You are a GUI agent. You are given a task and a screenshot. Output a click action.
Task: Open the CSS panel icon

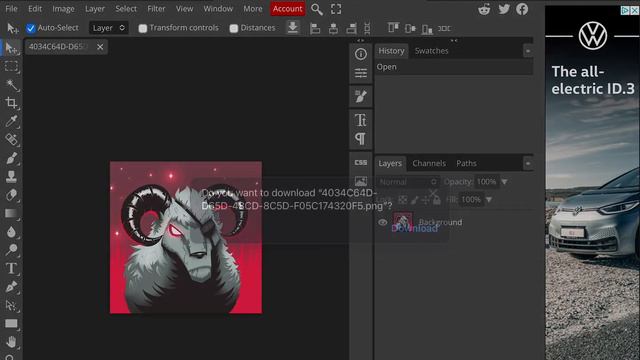tap(360, 162)
